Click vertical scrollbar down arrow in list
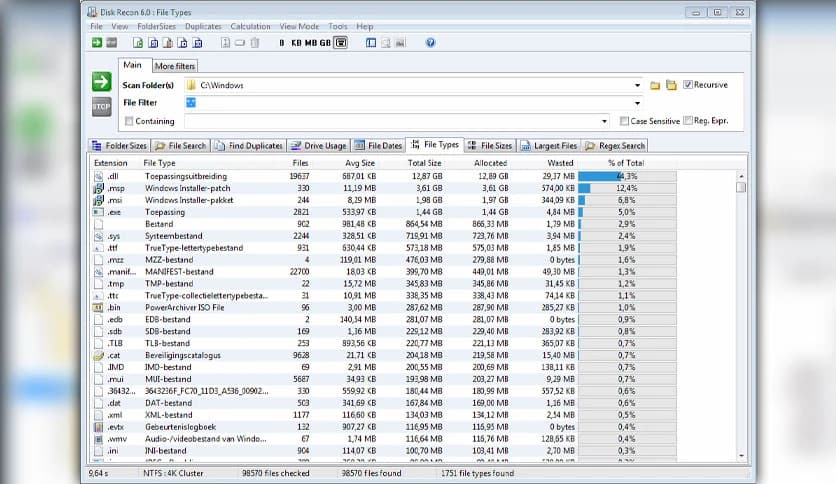The width and height of the screenshot is (836, 484). pos(741,456)
